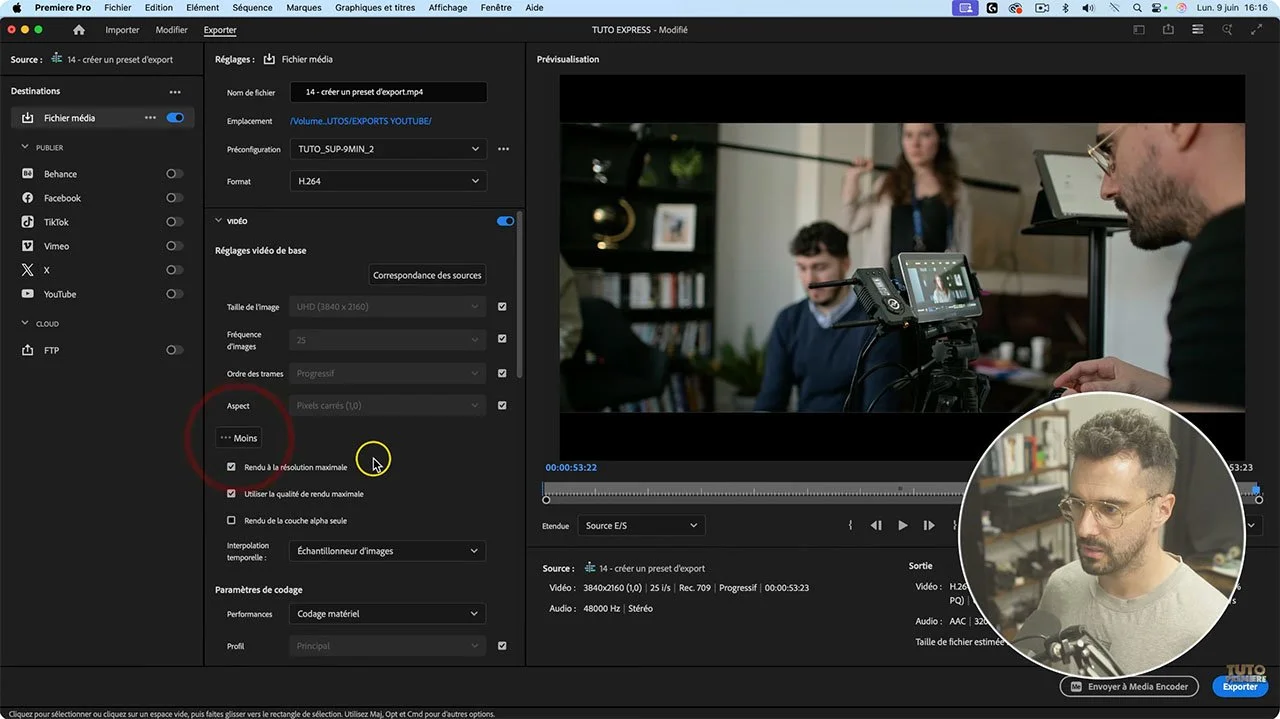
Task: Uncheck the Profil source match checkbox
Action: point(502,646)
